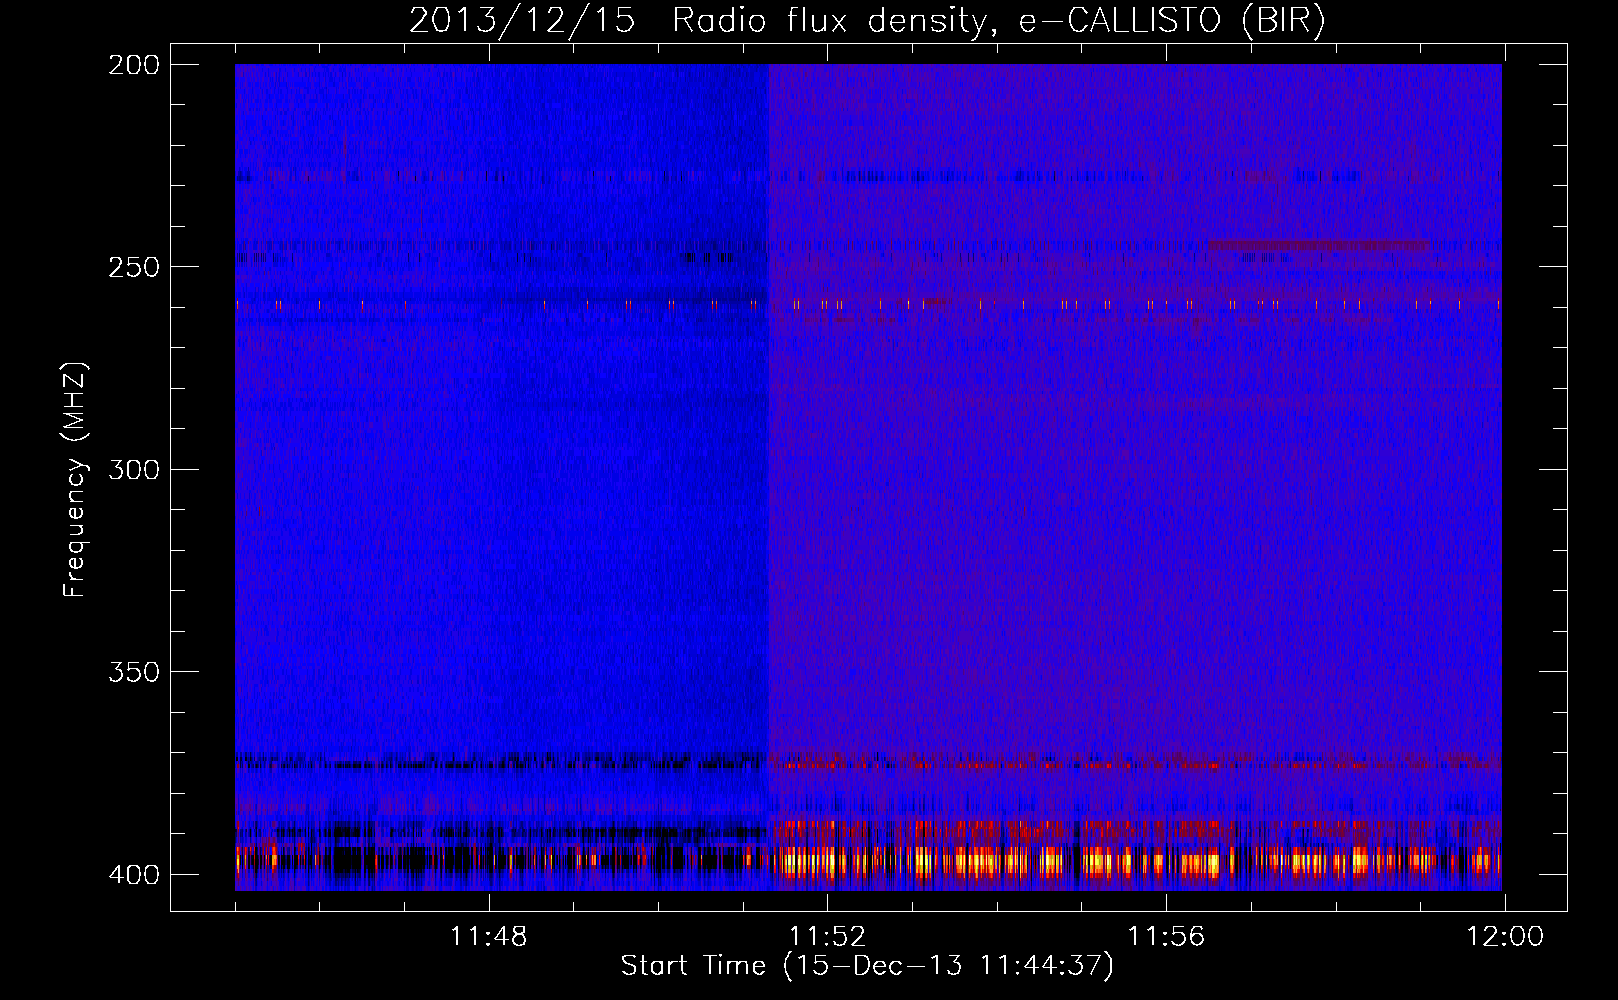Click the bright yellow burst band near 400 MHz
The width and height of the screenshot is (1618, 1000).
pyautogui.click(x=1134, y=861)
